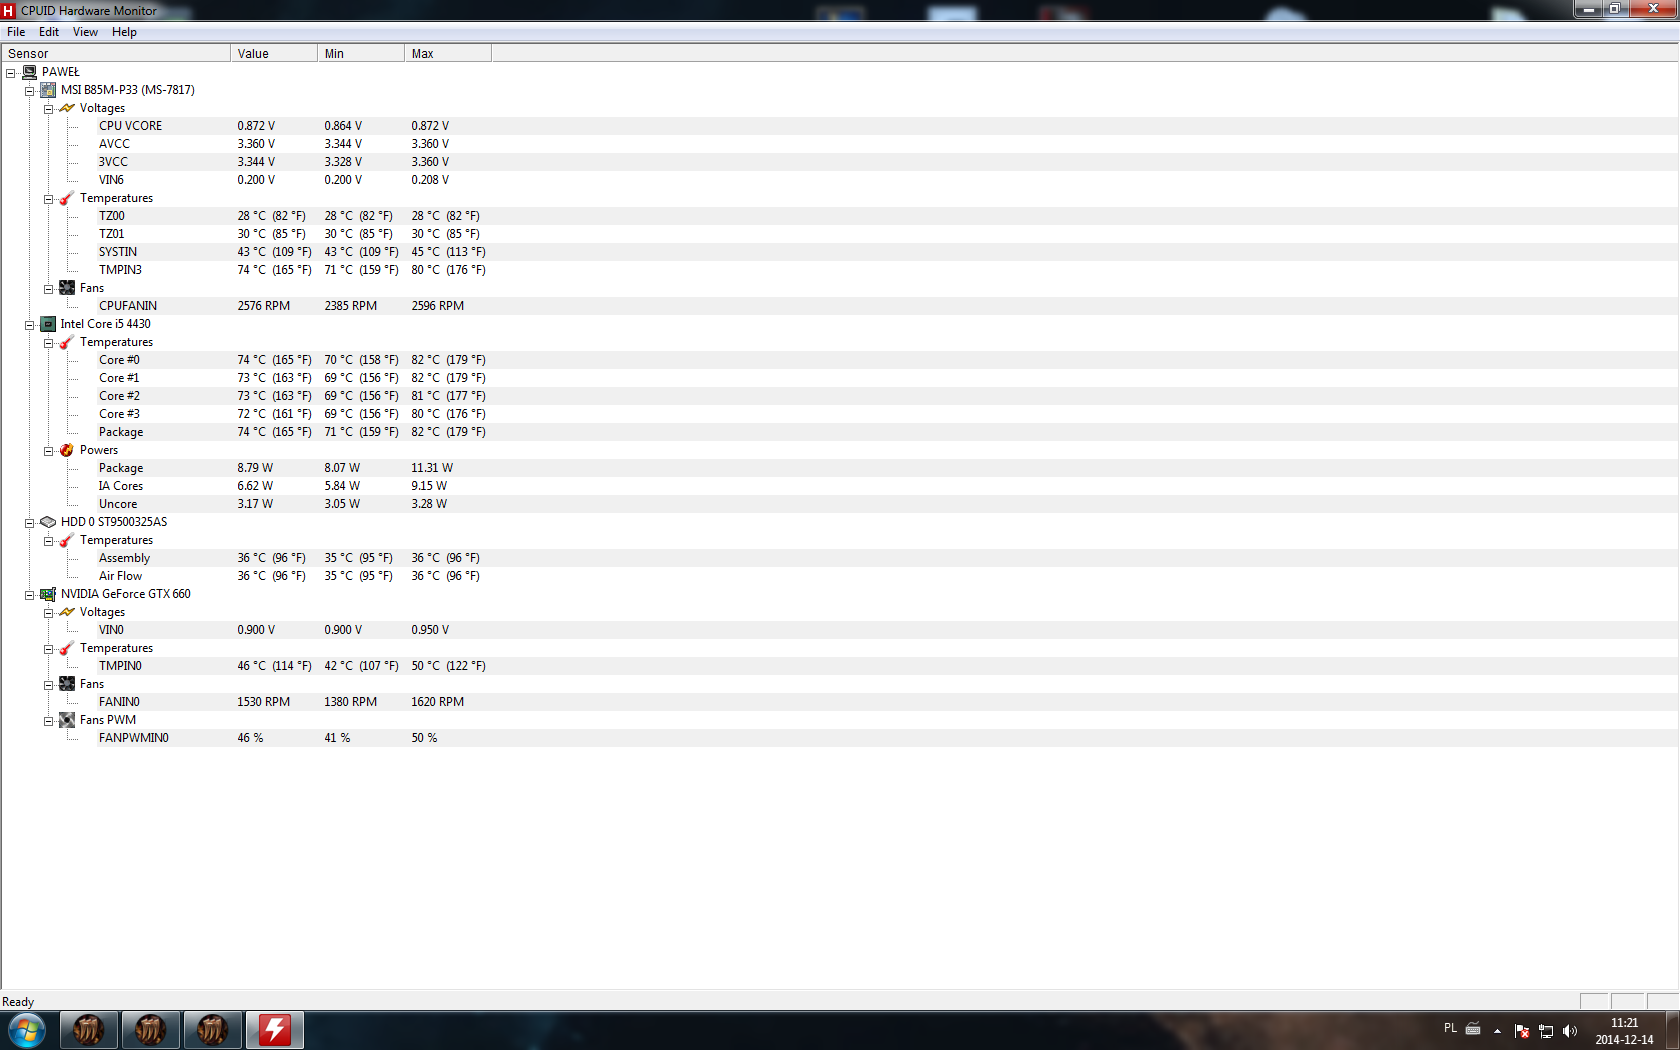Screen dimensions: 1680x1050
Task: Collapse the Intel Core i5 4430 node
Action: pyautogui.click(x=30, y=325)
